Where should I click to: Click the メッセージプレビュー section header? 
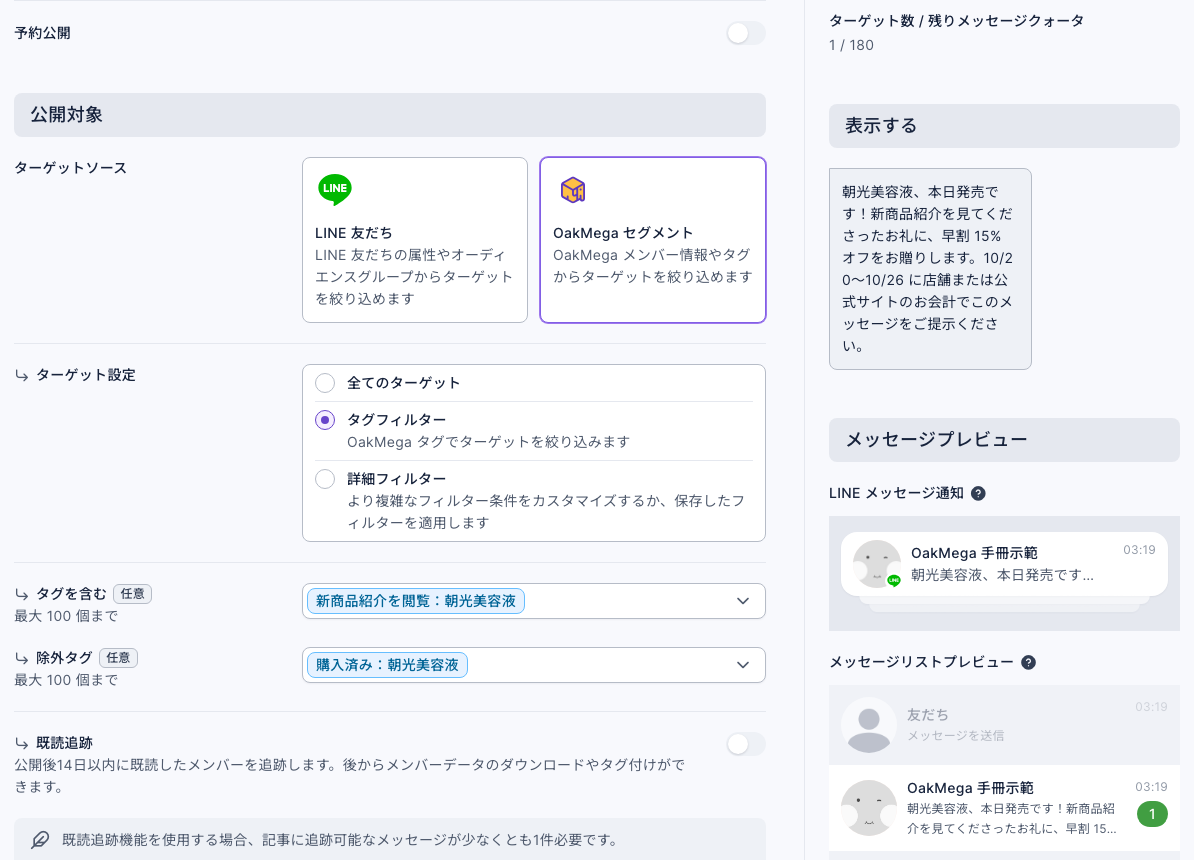click(1004, 440)
